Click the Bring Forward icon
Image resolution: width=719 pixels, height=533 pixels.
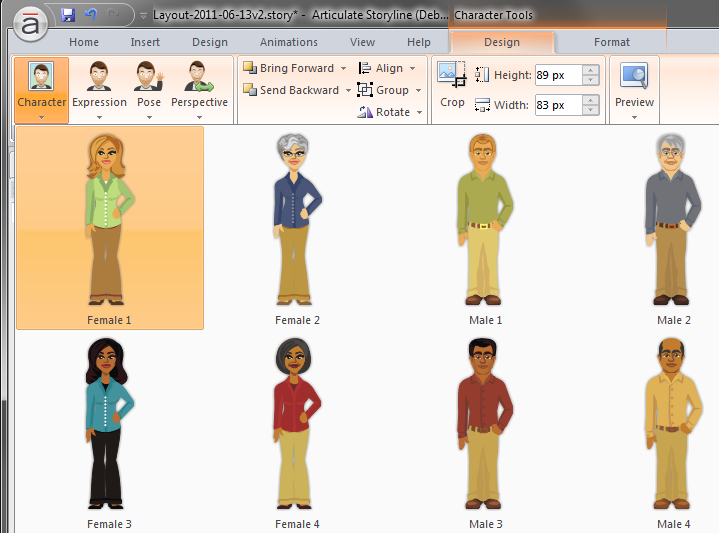point(250,68)
